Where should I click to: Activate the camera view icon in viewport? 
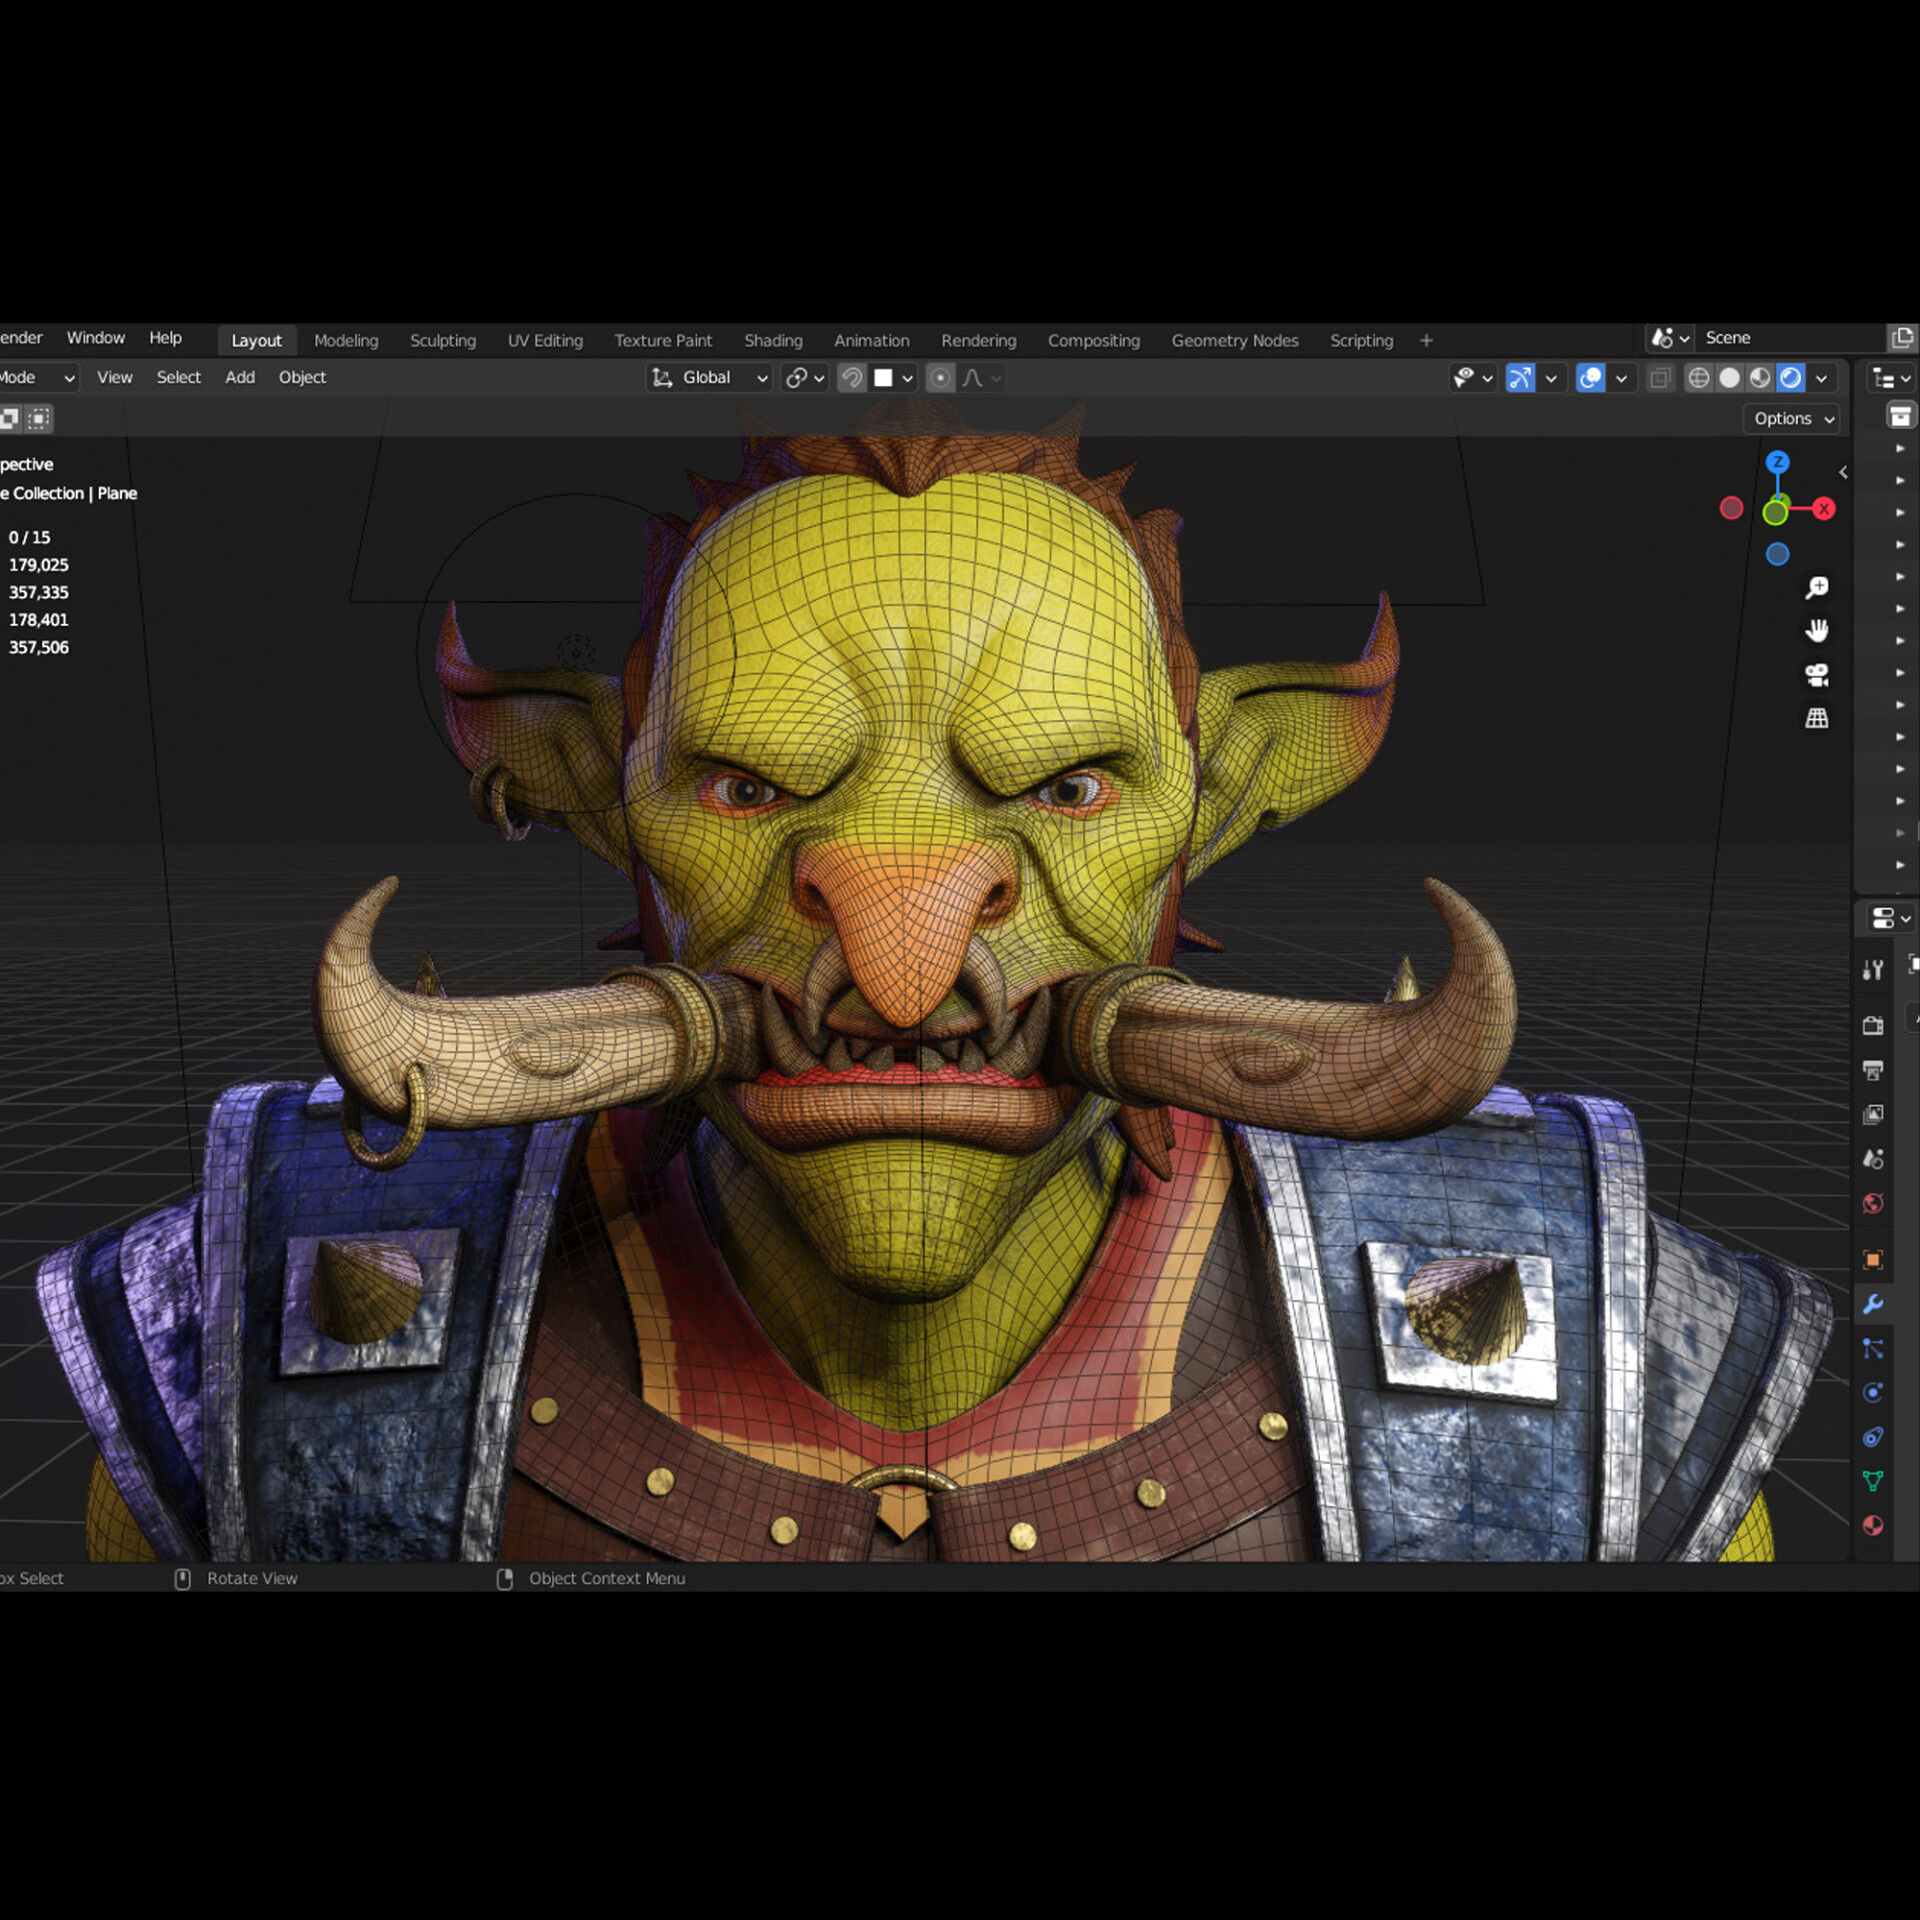click(x=1817, y=676)
